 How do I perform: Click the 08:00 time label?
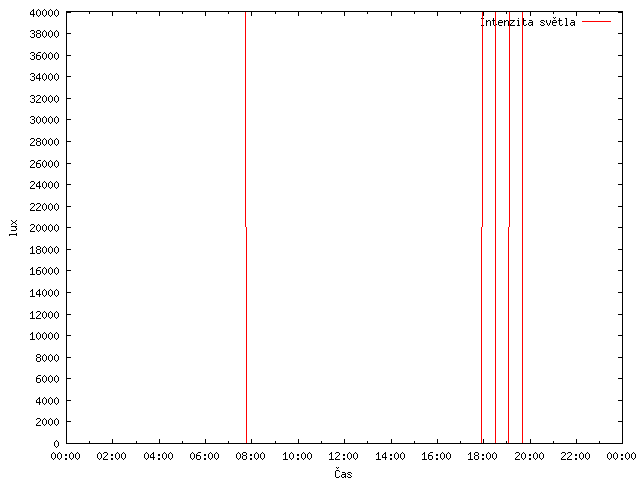click(x=251, y=456)
